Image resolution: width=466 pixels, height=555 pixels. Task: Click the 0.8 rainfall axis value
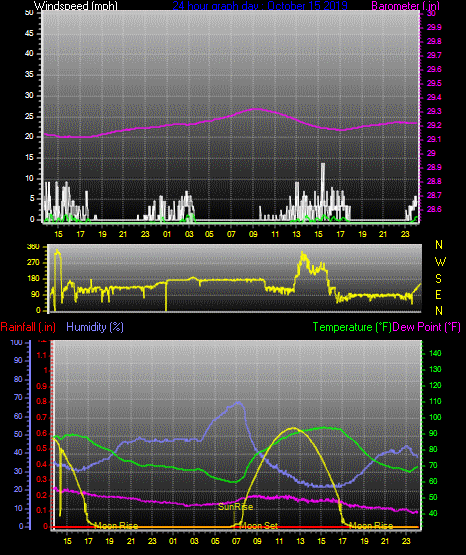[x=42, y=401]
